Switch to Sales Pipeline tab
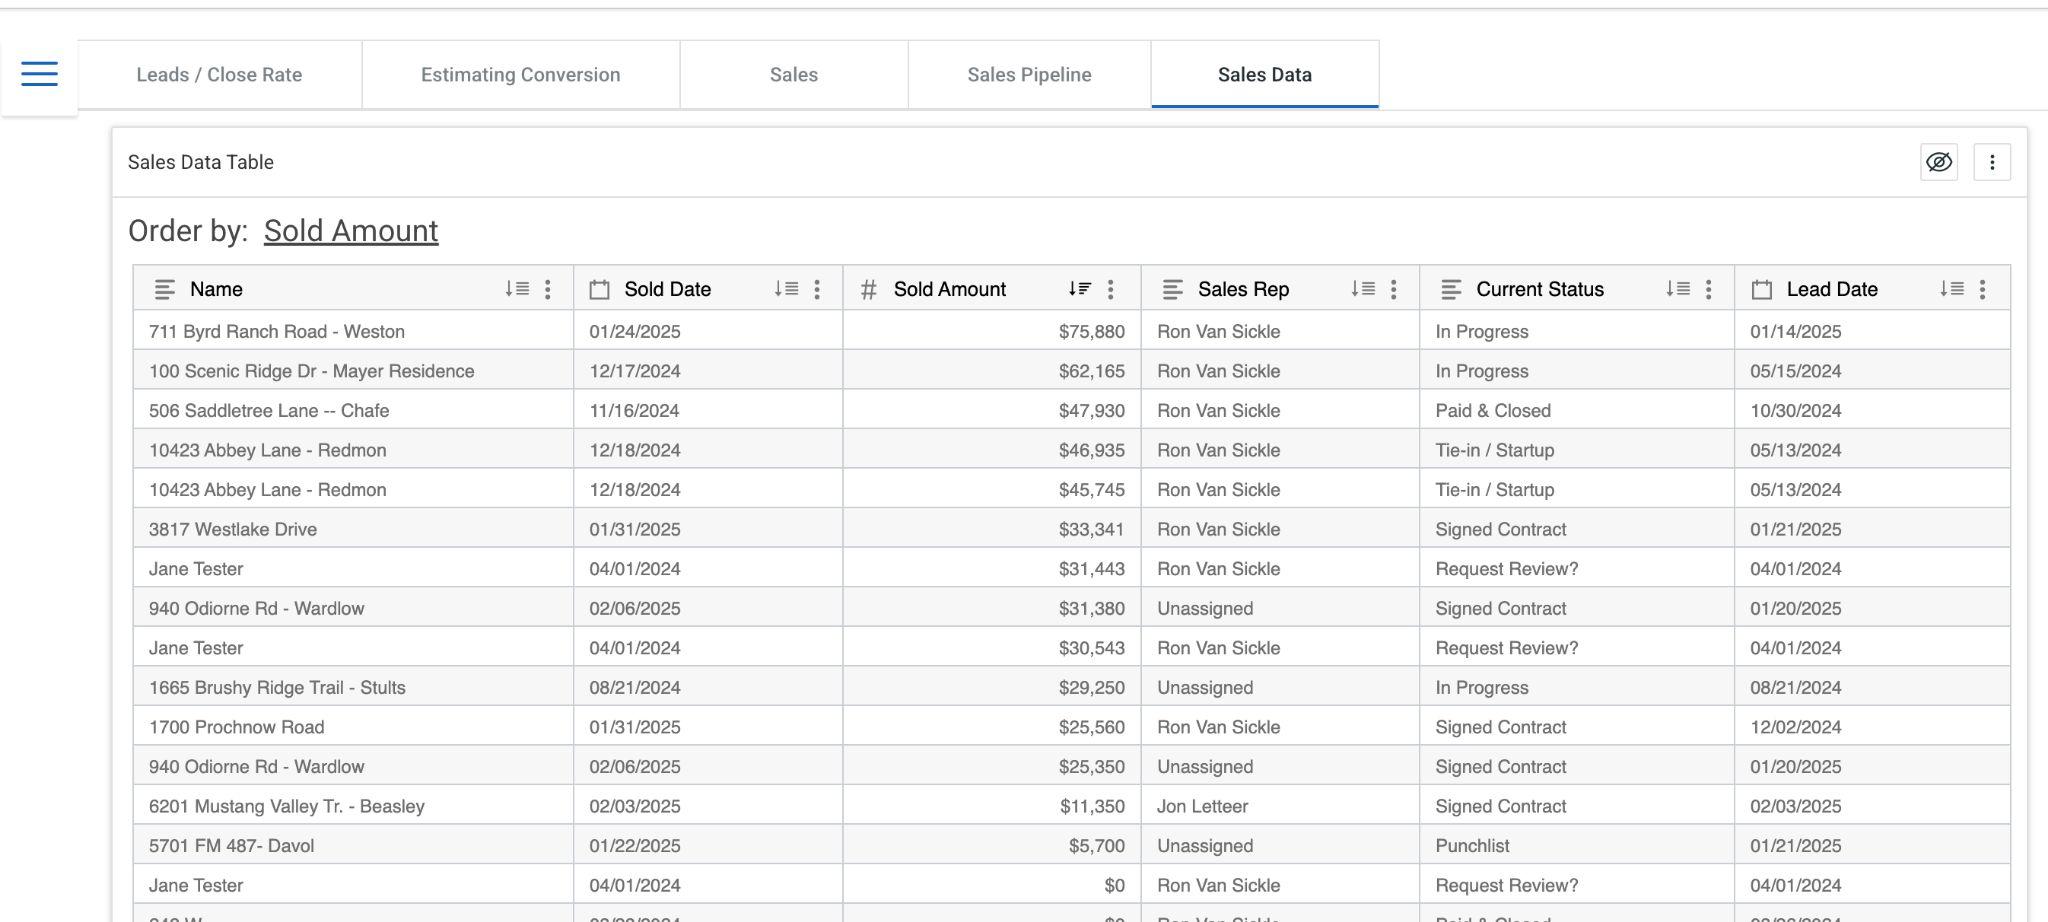The width and height of the screenshot is (2048, 922). click(x=1029, y=75)
